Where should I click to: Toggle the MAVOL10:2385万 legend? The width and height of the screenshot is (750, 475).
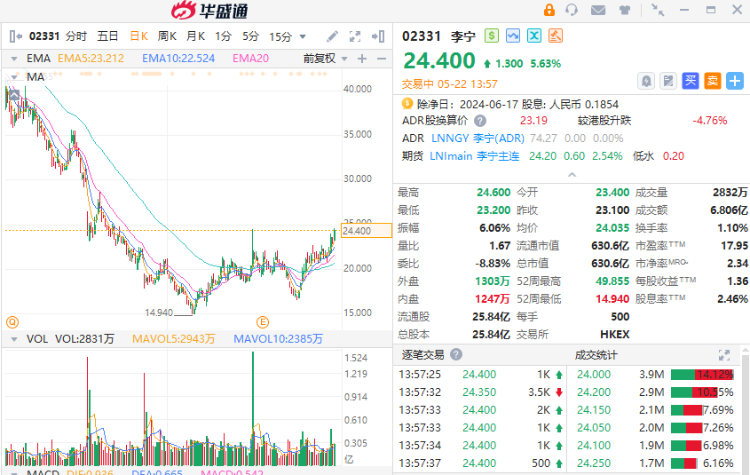pos(278,339)
